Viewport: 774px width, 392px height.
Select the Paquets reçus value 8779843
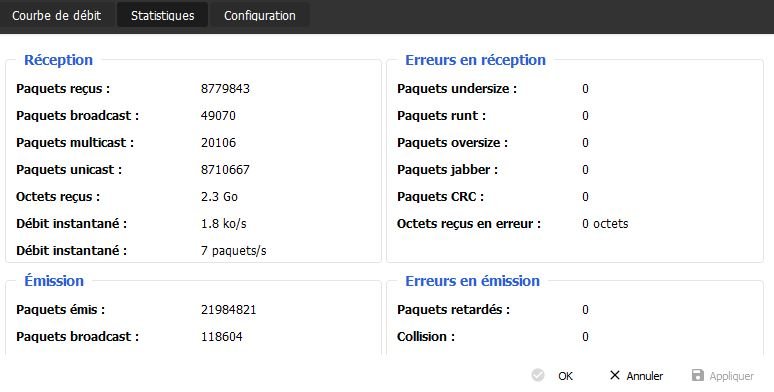click(x=225, y=89)
